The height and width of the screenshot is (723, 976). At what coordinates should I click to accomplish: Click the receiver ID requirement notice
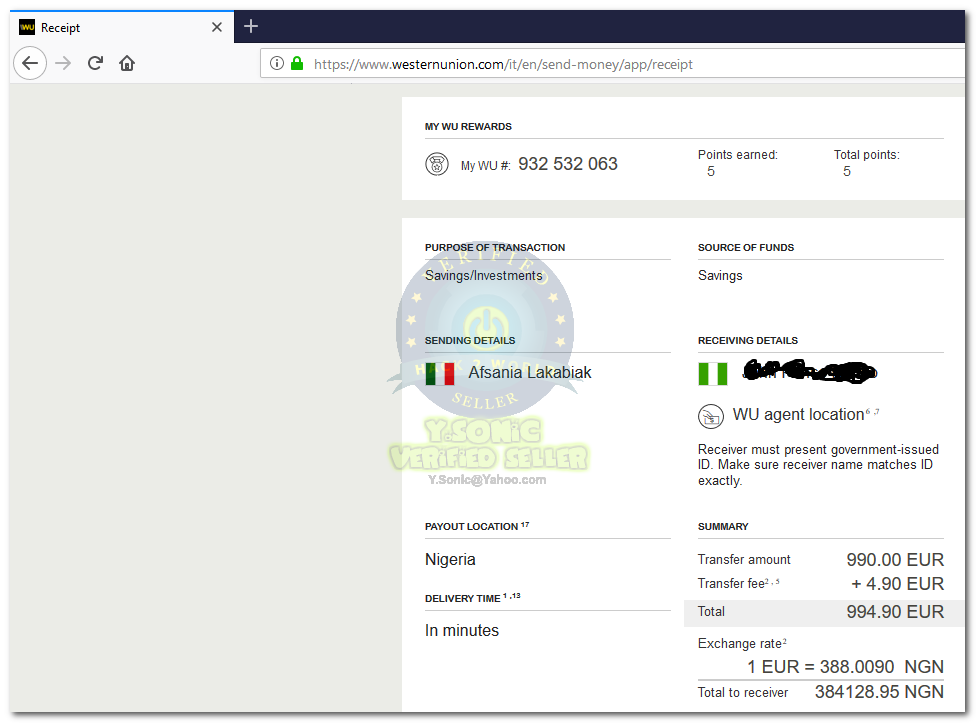(818, 465)
